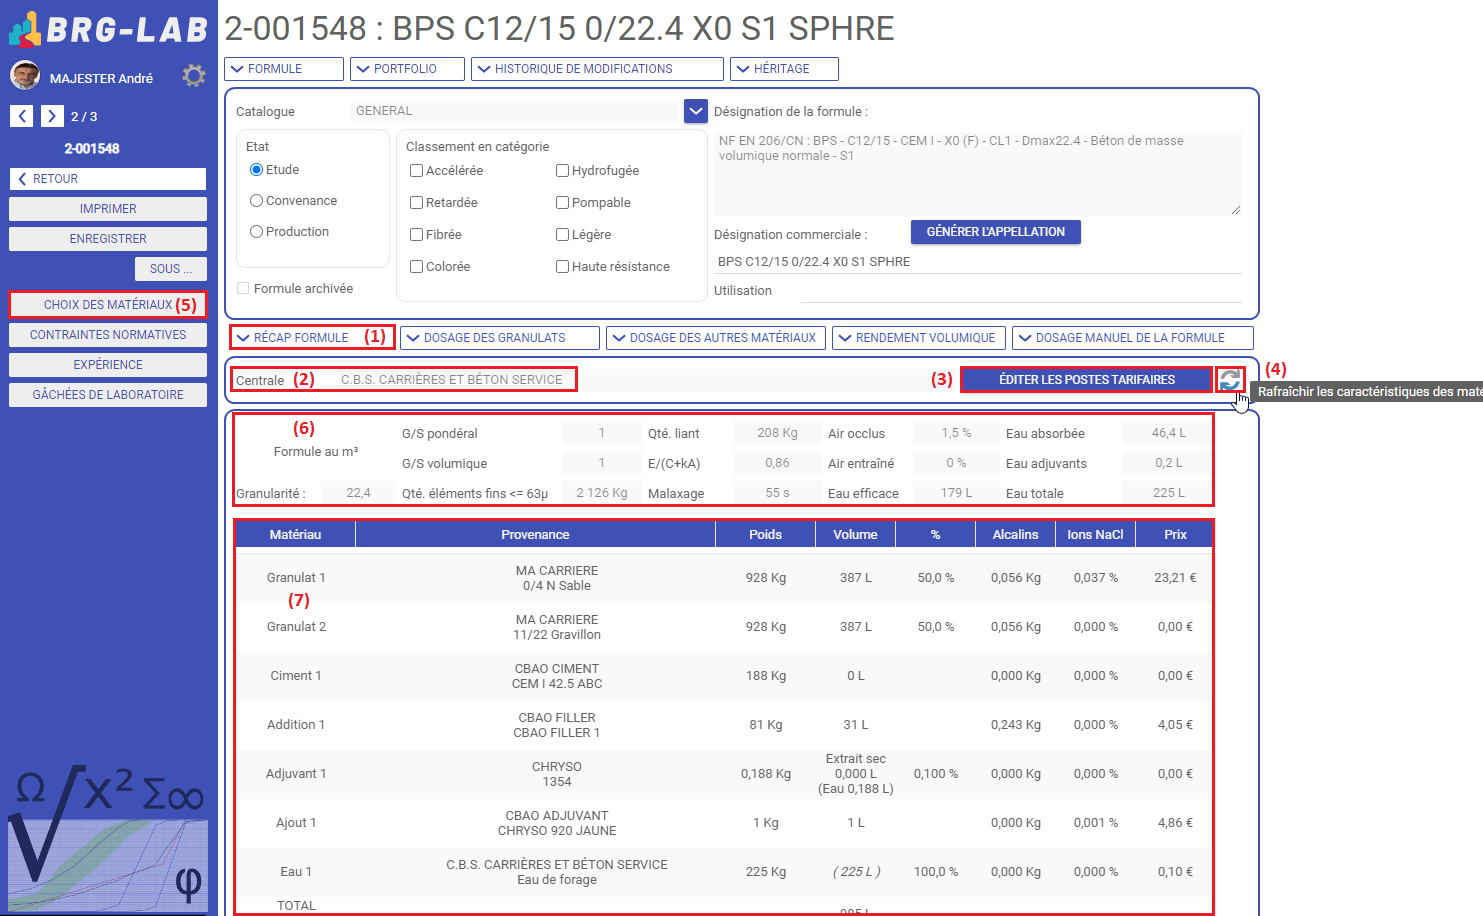Check the Pompable category box
The height and width of the screenshot is (916, 1483).
tap(563, 203)
